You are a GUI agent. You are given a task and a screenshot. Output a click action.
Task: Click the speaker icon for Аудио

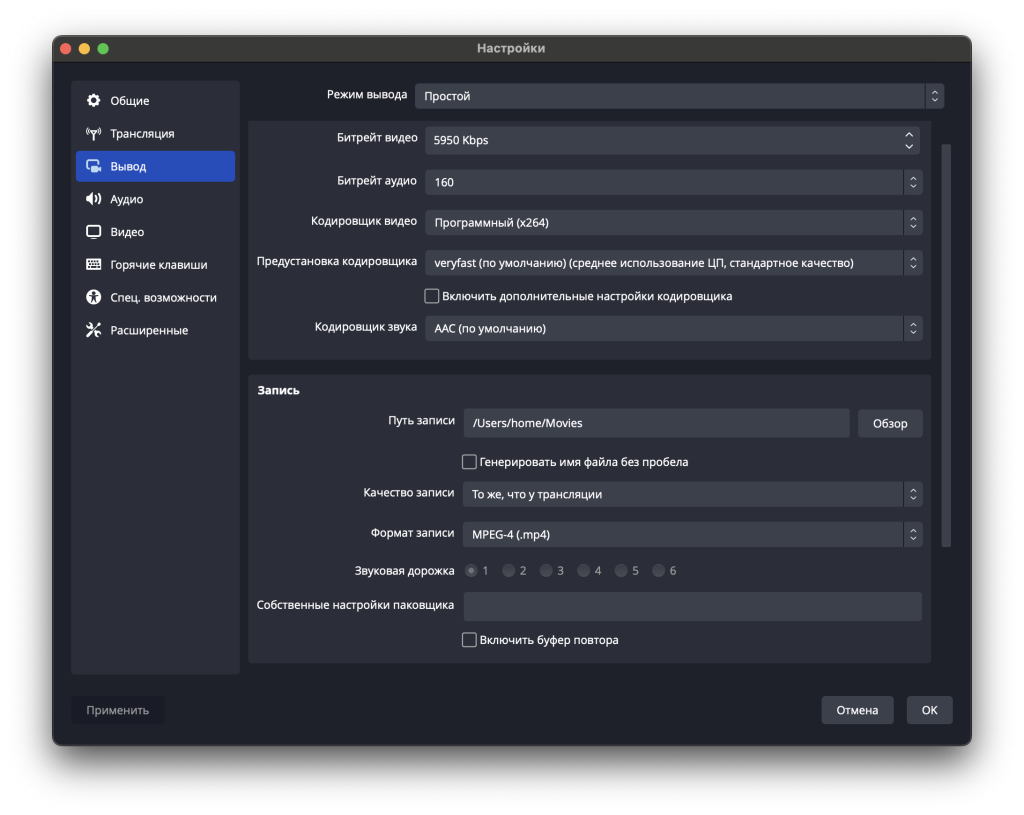click(x=93, y=199)
